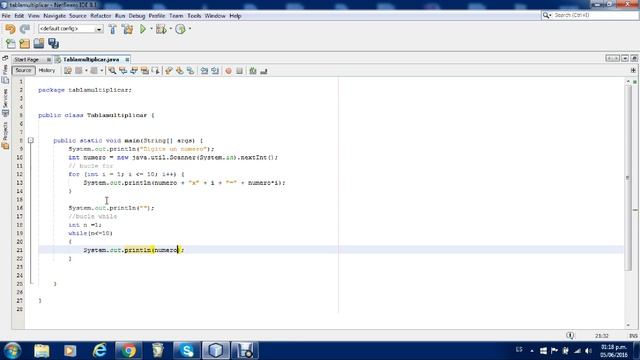Click the Comment lines icon
Screen dimensions: 640x360
click(x=253, y=71)
